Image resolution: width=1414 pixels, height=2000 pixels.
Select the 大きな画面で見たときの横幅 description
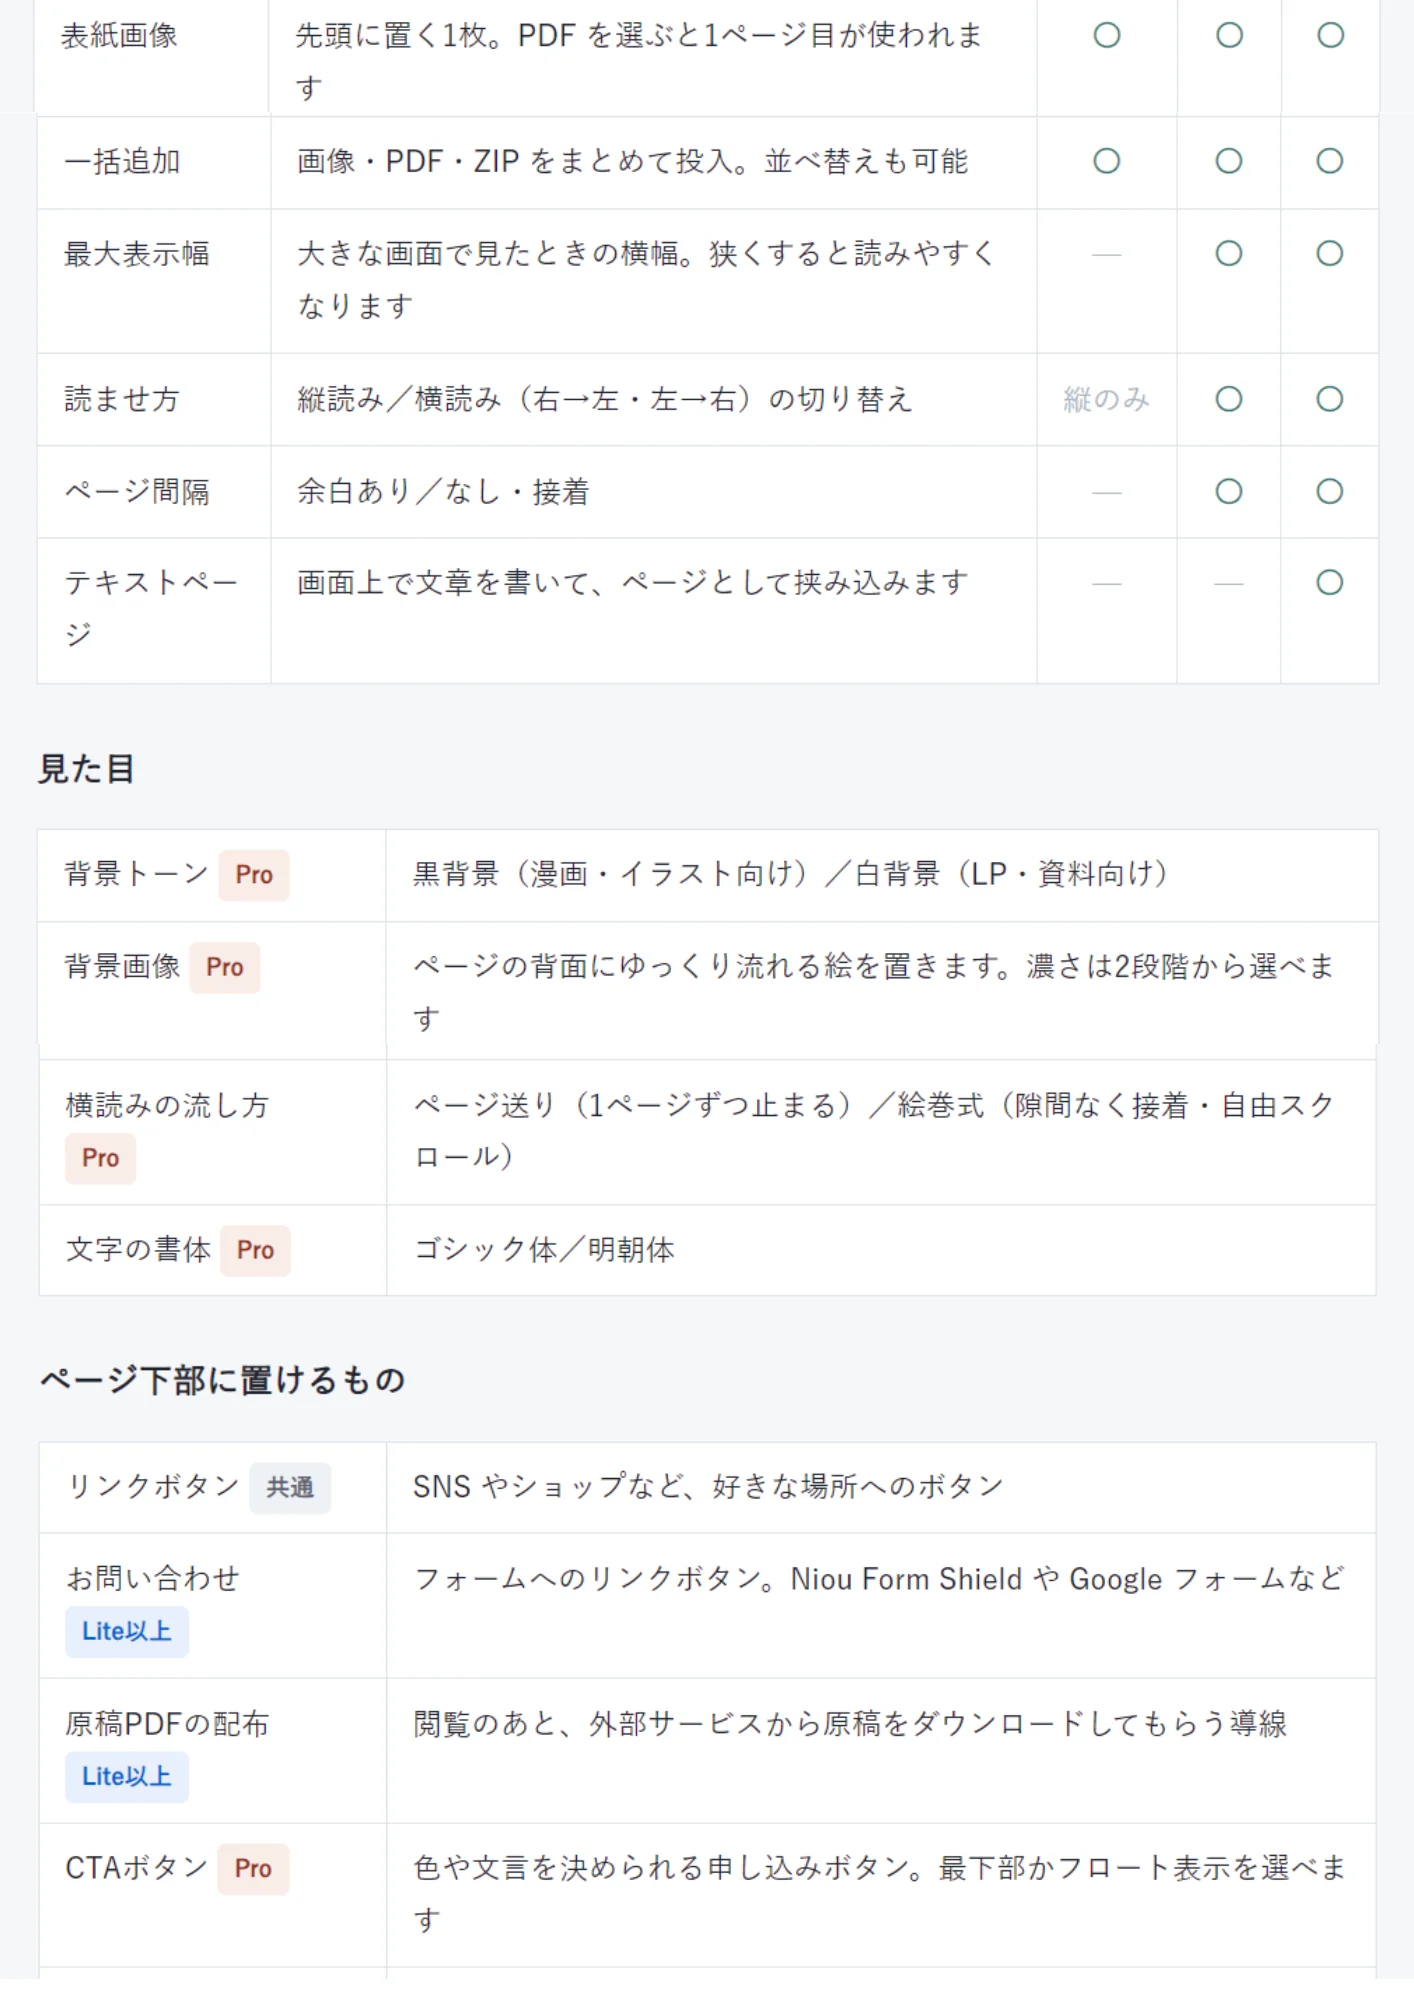pyautogui.click(x=646, y=280)
